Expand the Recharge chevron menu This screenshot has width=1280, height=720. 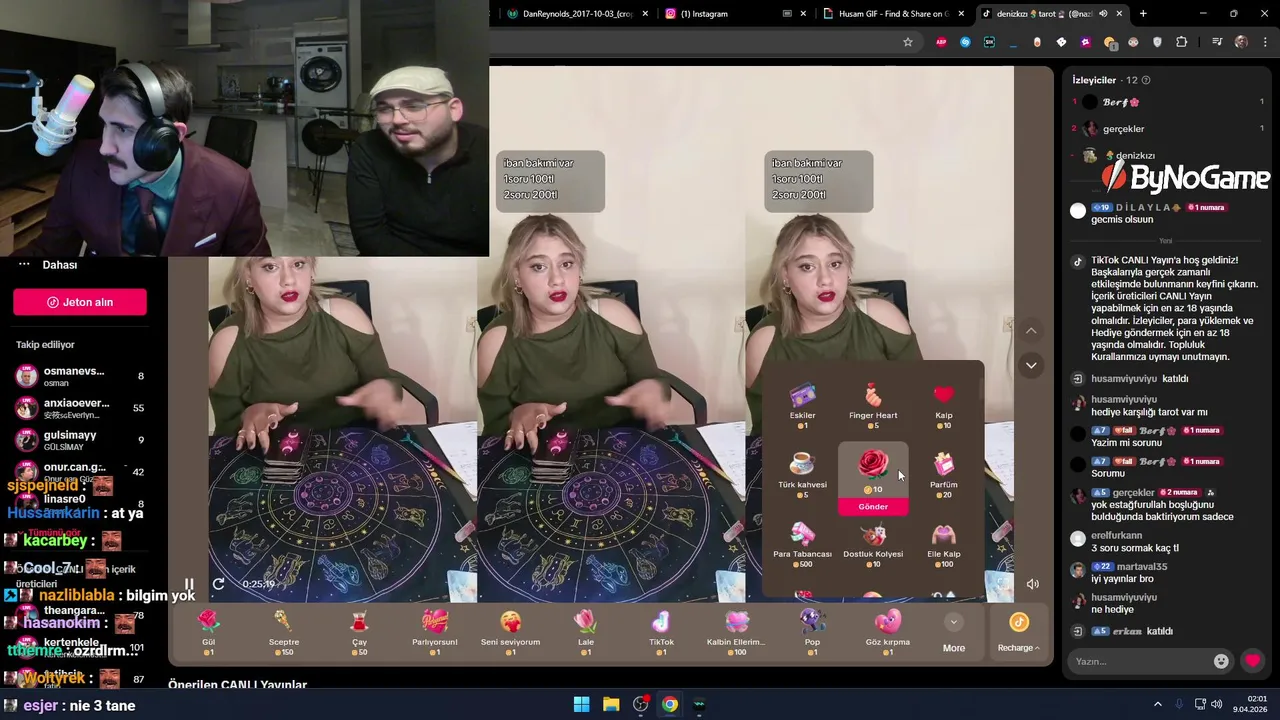(x=1037, y=648)
